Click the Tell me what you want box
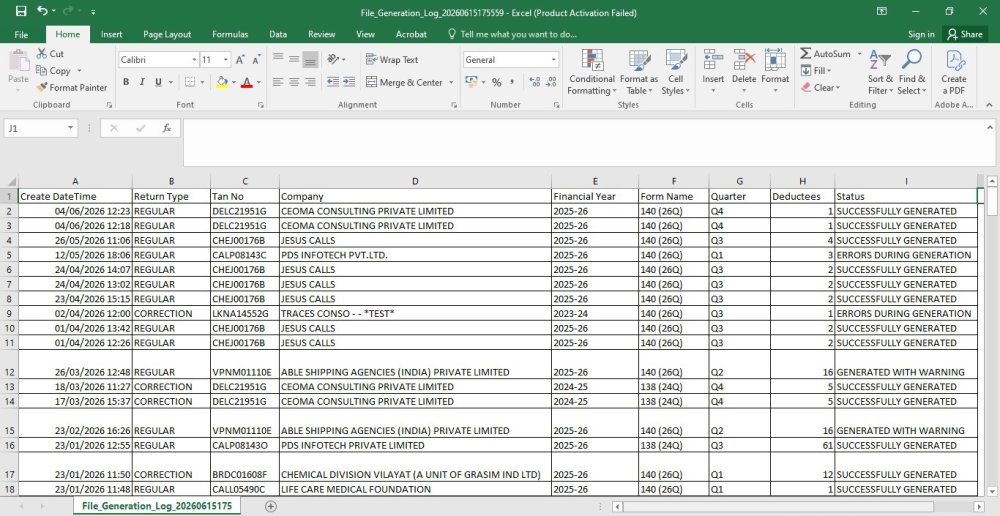 click(x=513, y=34)
